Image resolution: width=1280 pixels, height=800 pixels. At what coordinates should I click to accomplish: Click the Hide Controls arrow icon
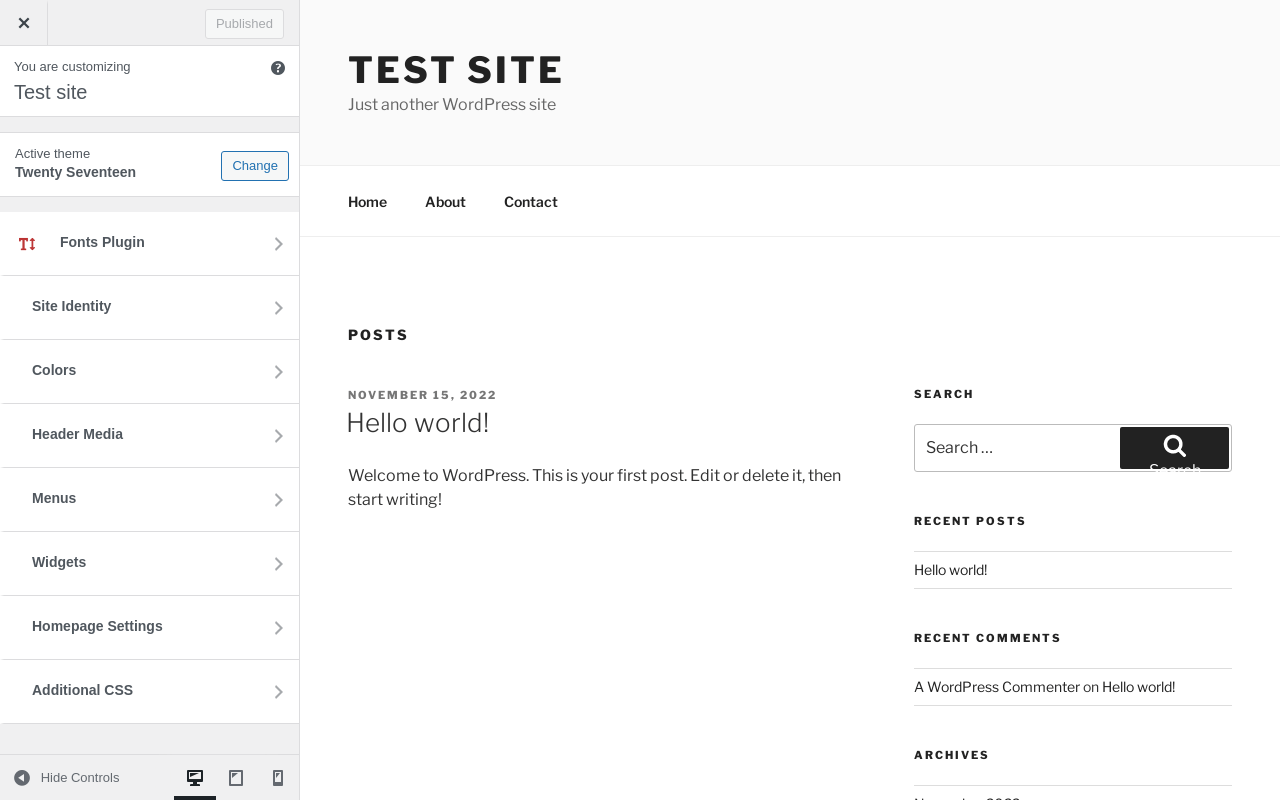(22, 778)
